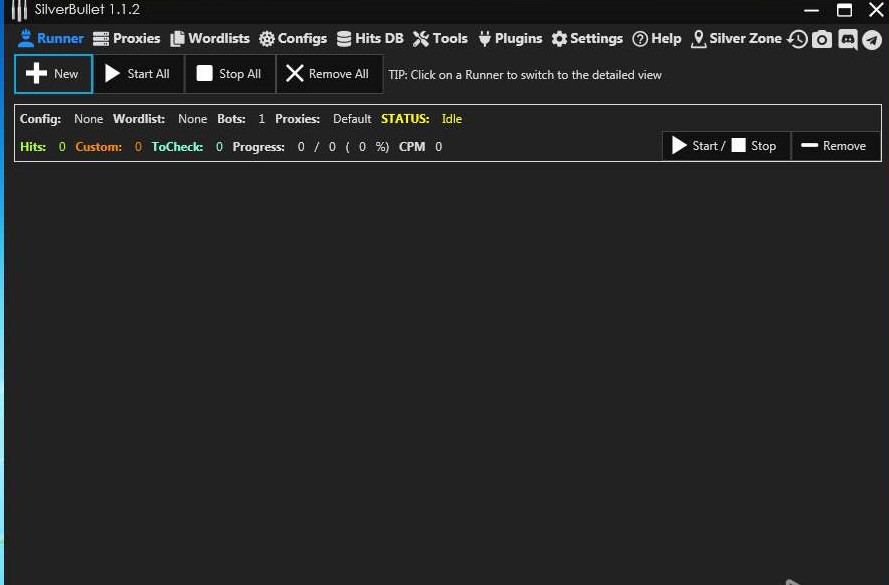This screenshot has height=585, width=889.
Task: Open the Wordlists tab
Action: (x=210, y=39)
